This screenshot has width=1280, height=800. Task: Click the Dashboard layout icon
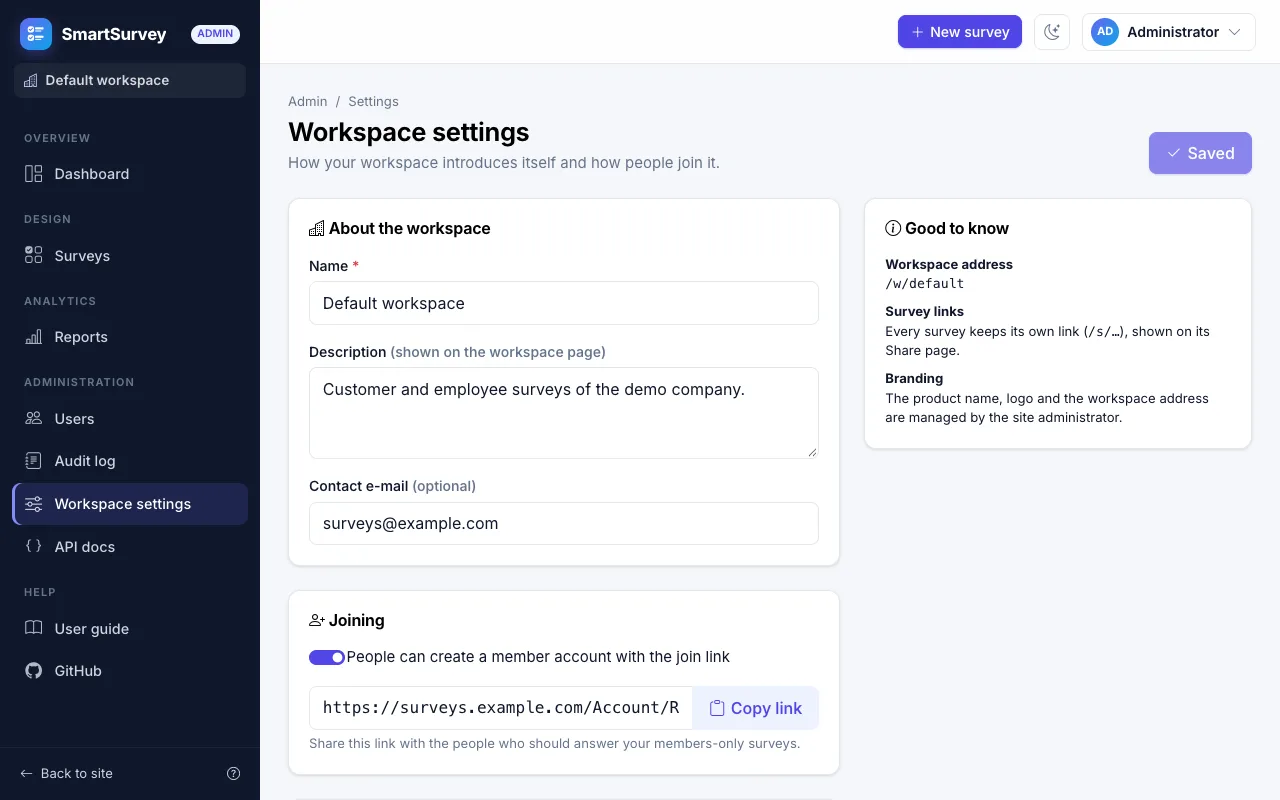click(34, 174)
